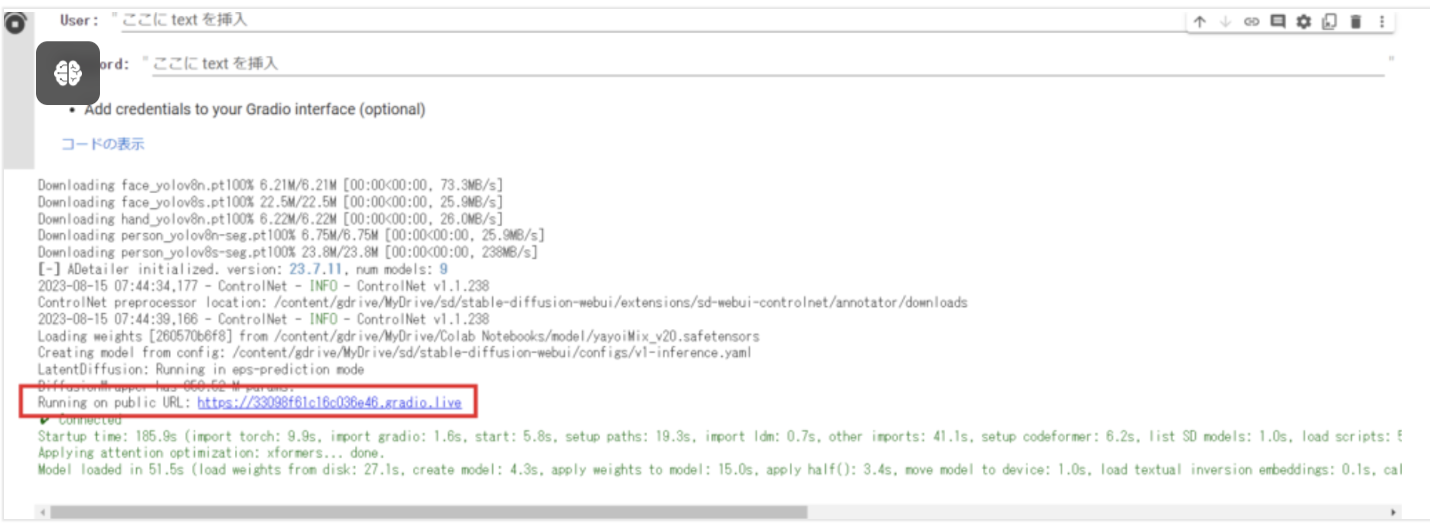Open cell settings gear icon
The image size is (1430, 526).
tap(1303, 22)
